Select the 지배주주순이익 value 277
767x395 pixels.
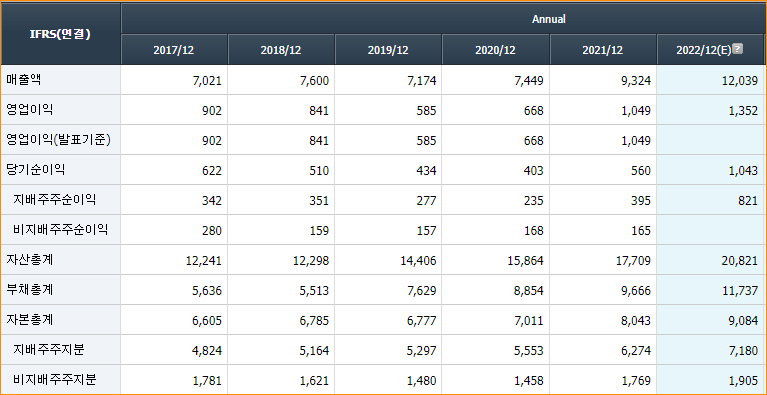pyautogui.click(x=427, y=201)
